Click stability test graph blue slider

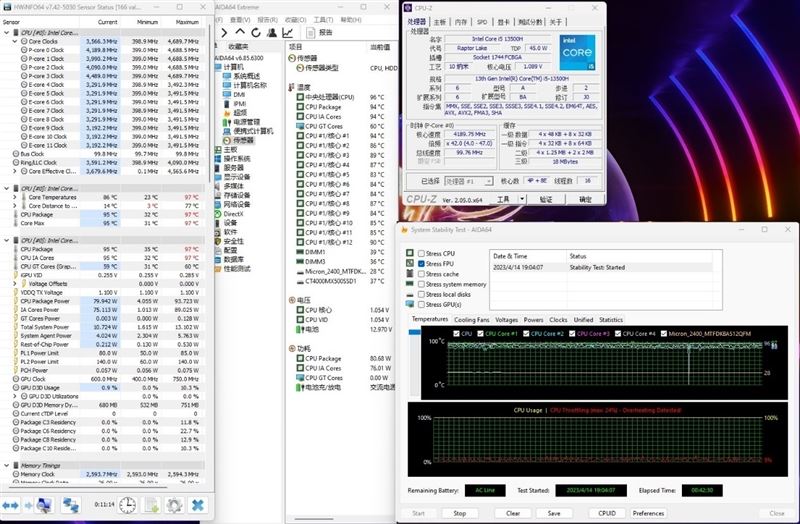click(x=415, y=332)
